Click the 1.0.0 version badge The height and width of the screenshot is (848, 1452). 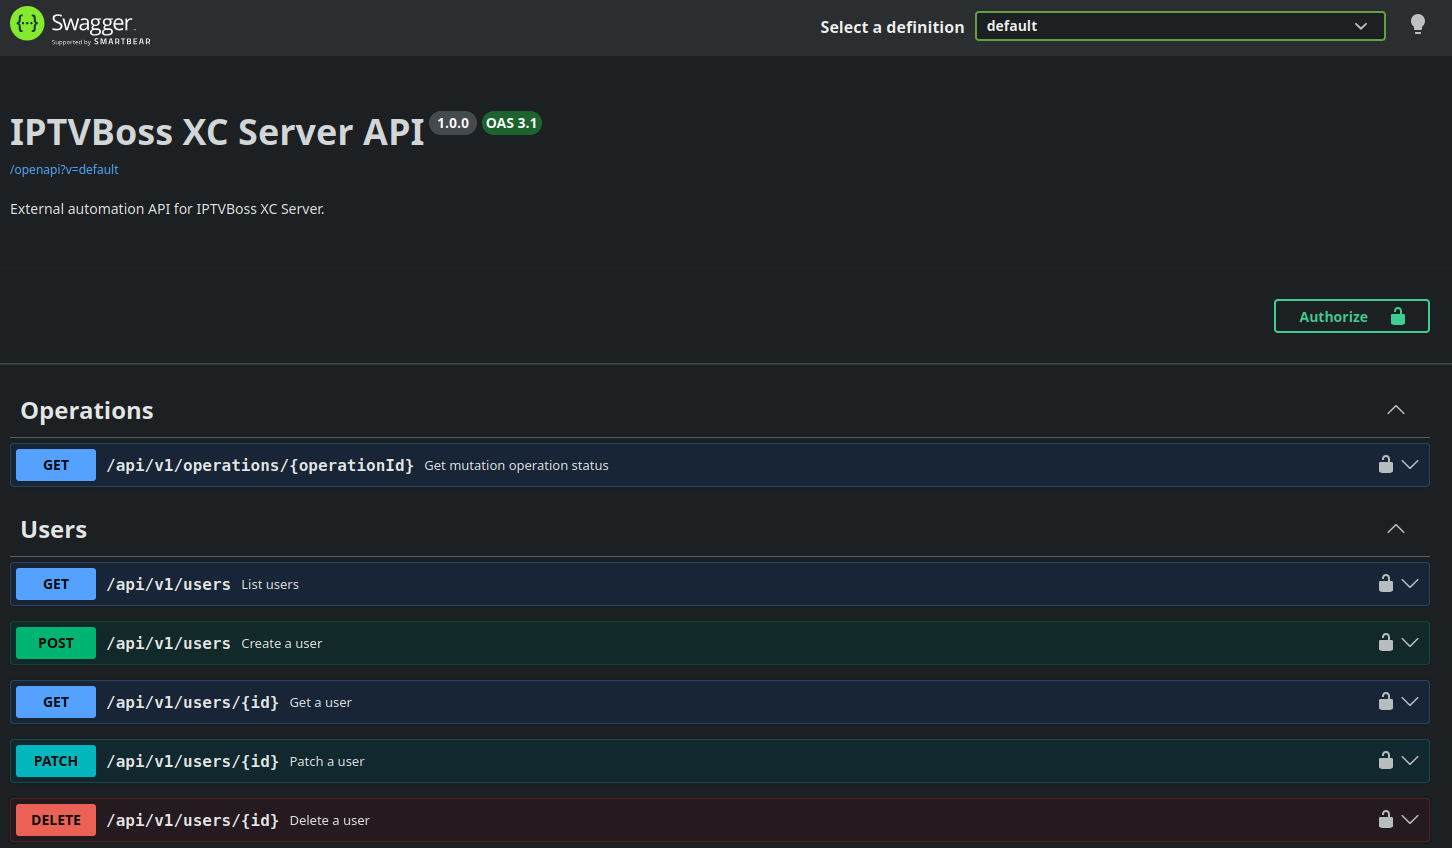click(453, 123)
